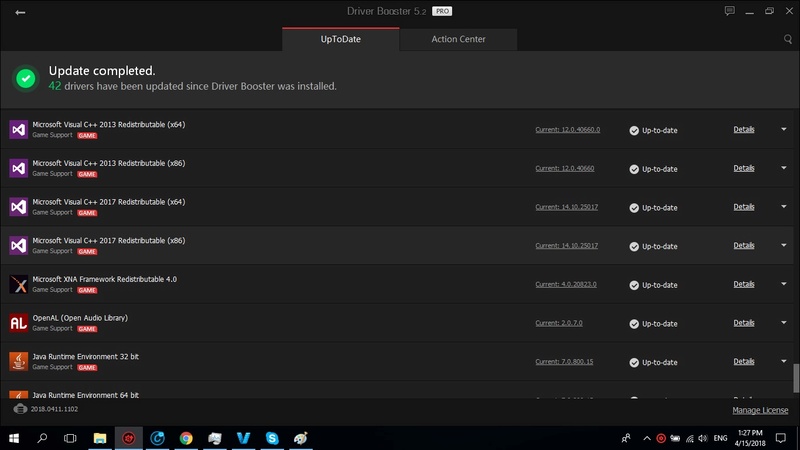The width and height of the screenshot is (800, 450).
Task: Click the Visual C++ 2013 (x86) icon
Action: coord(18,168)
